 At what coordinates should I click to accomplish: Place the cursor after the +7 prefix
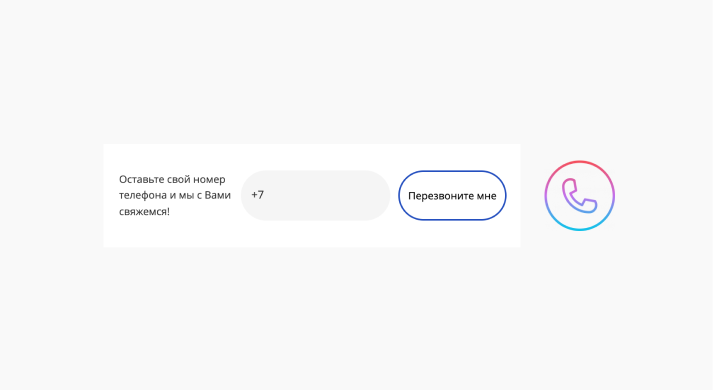(x=266, y=195)
